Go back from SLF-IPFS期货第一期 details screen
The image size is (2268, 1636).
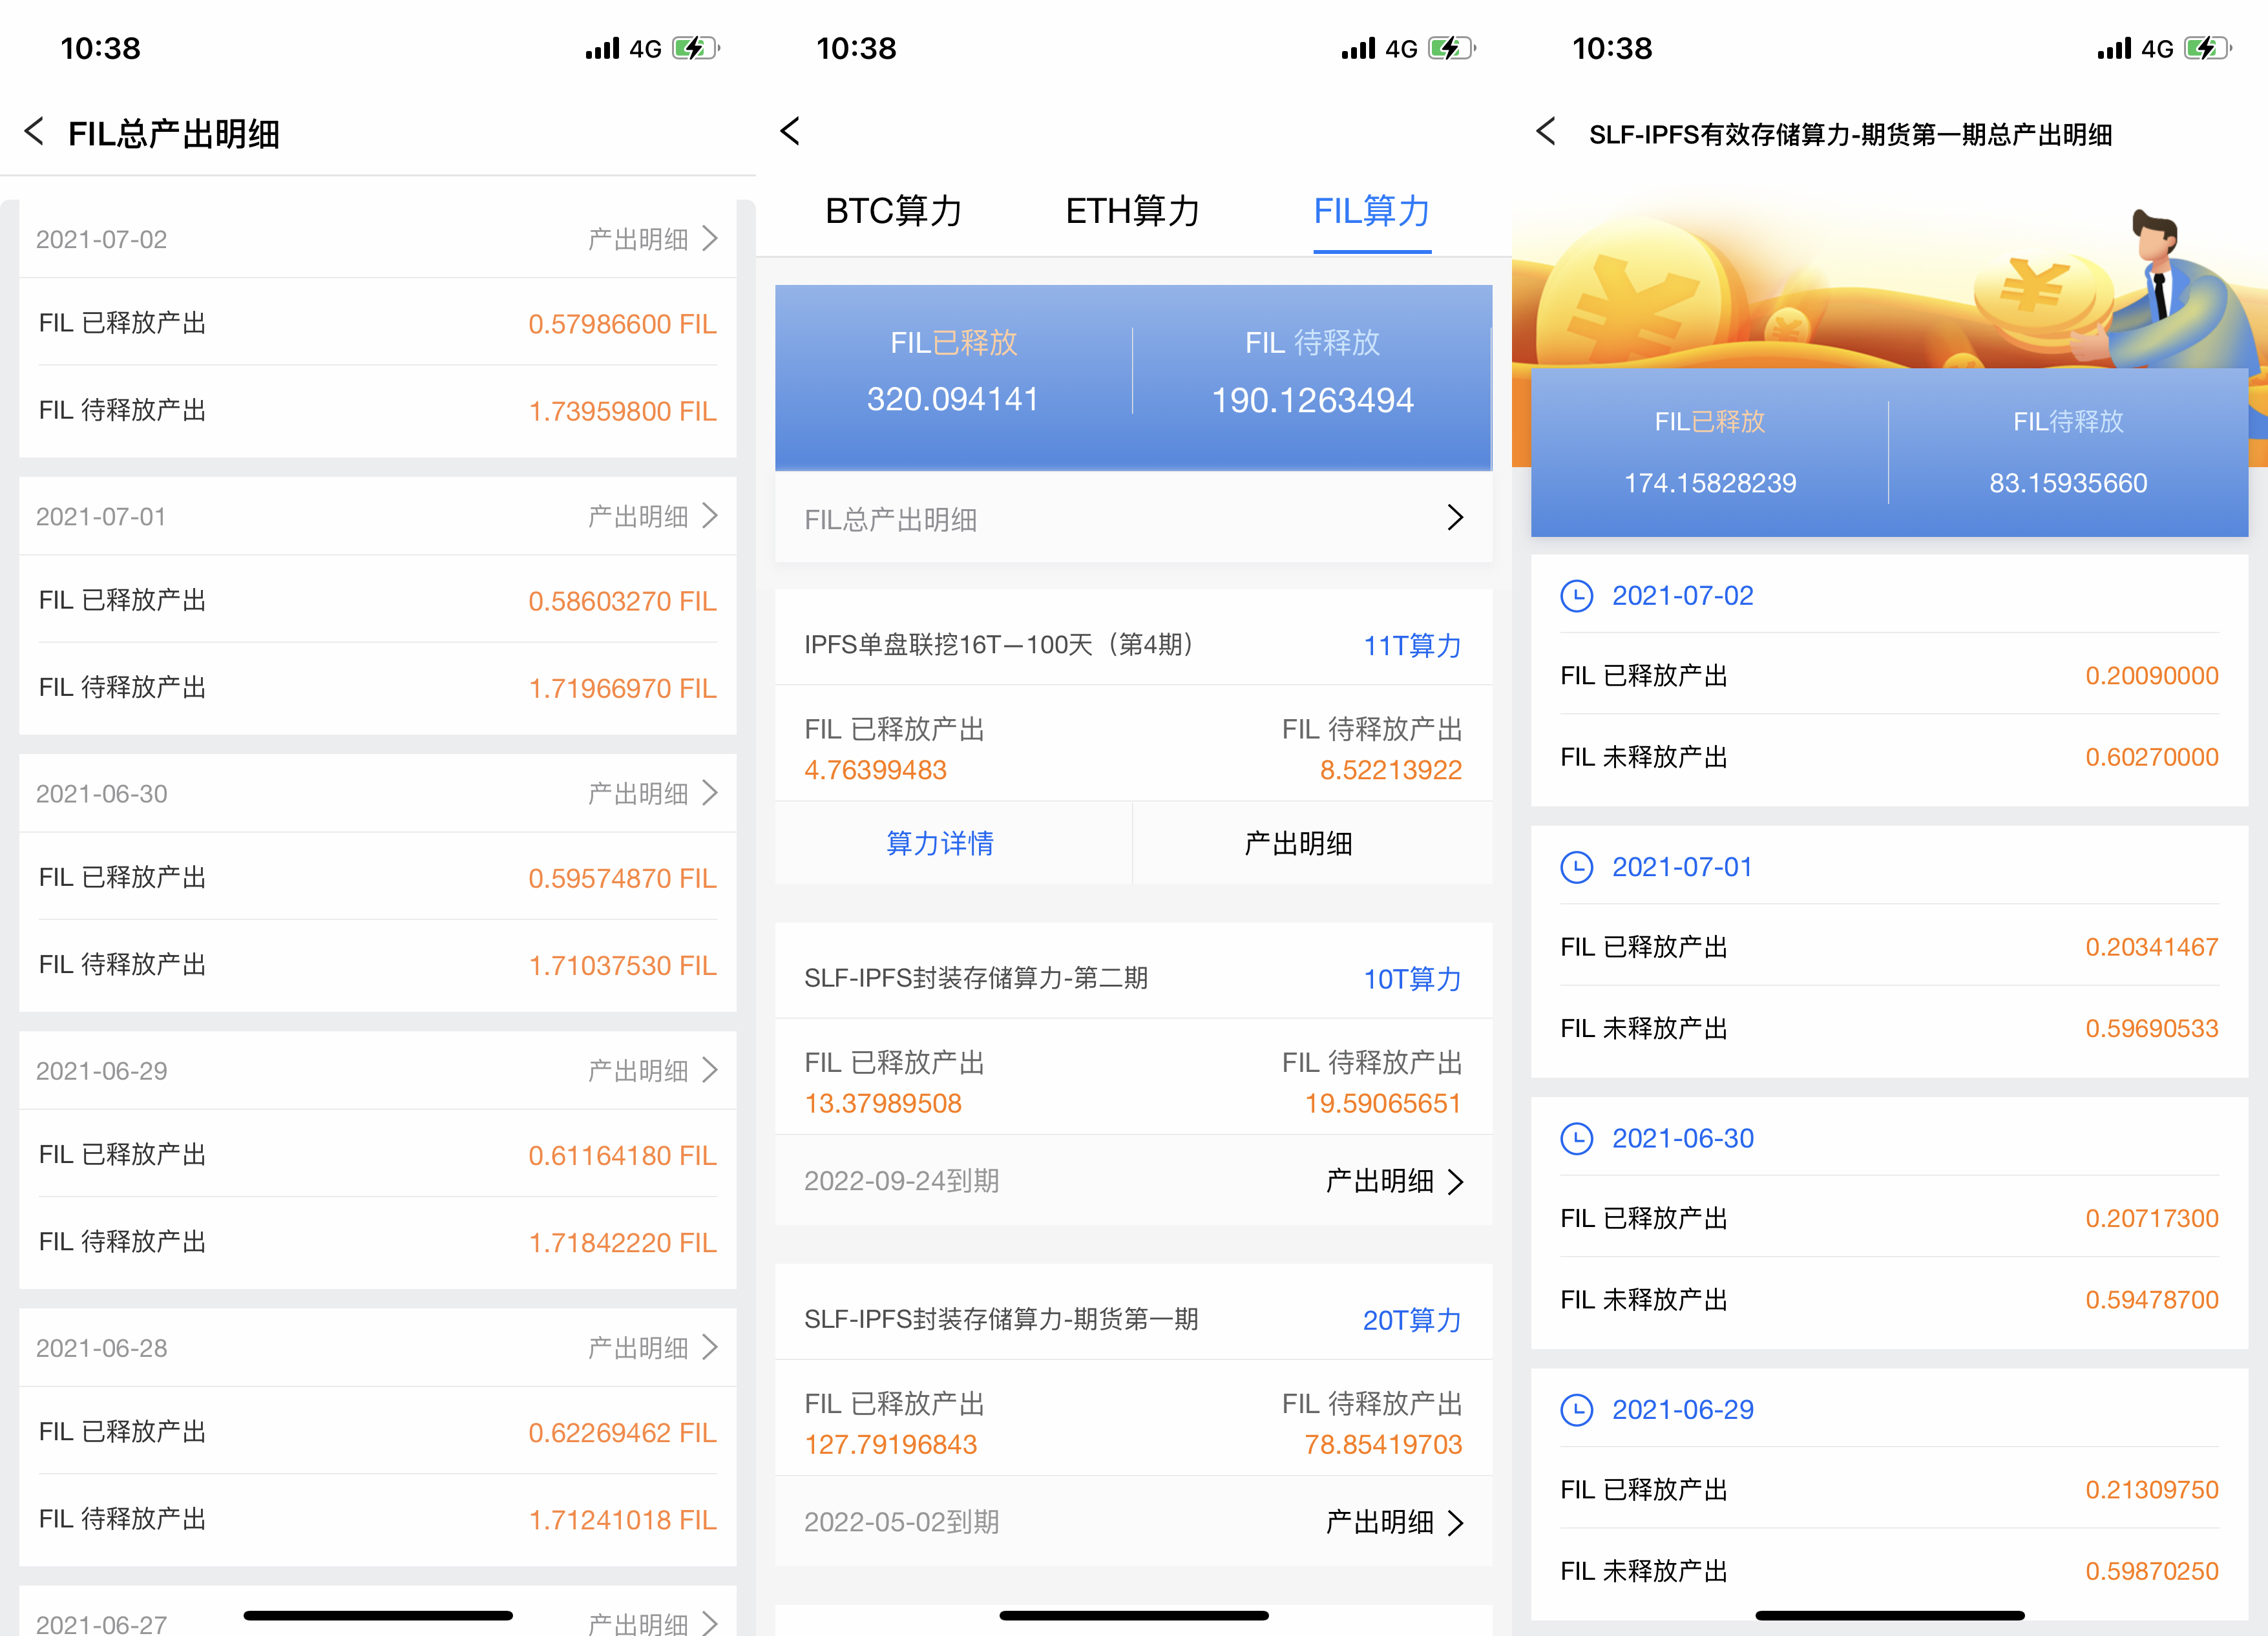pyautogui.click(x=1546, y=131)
